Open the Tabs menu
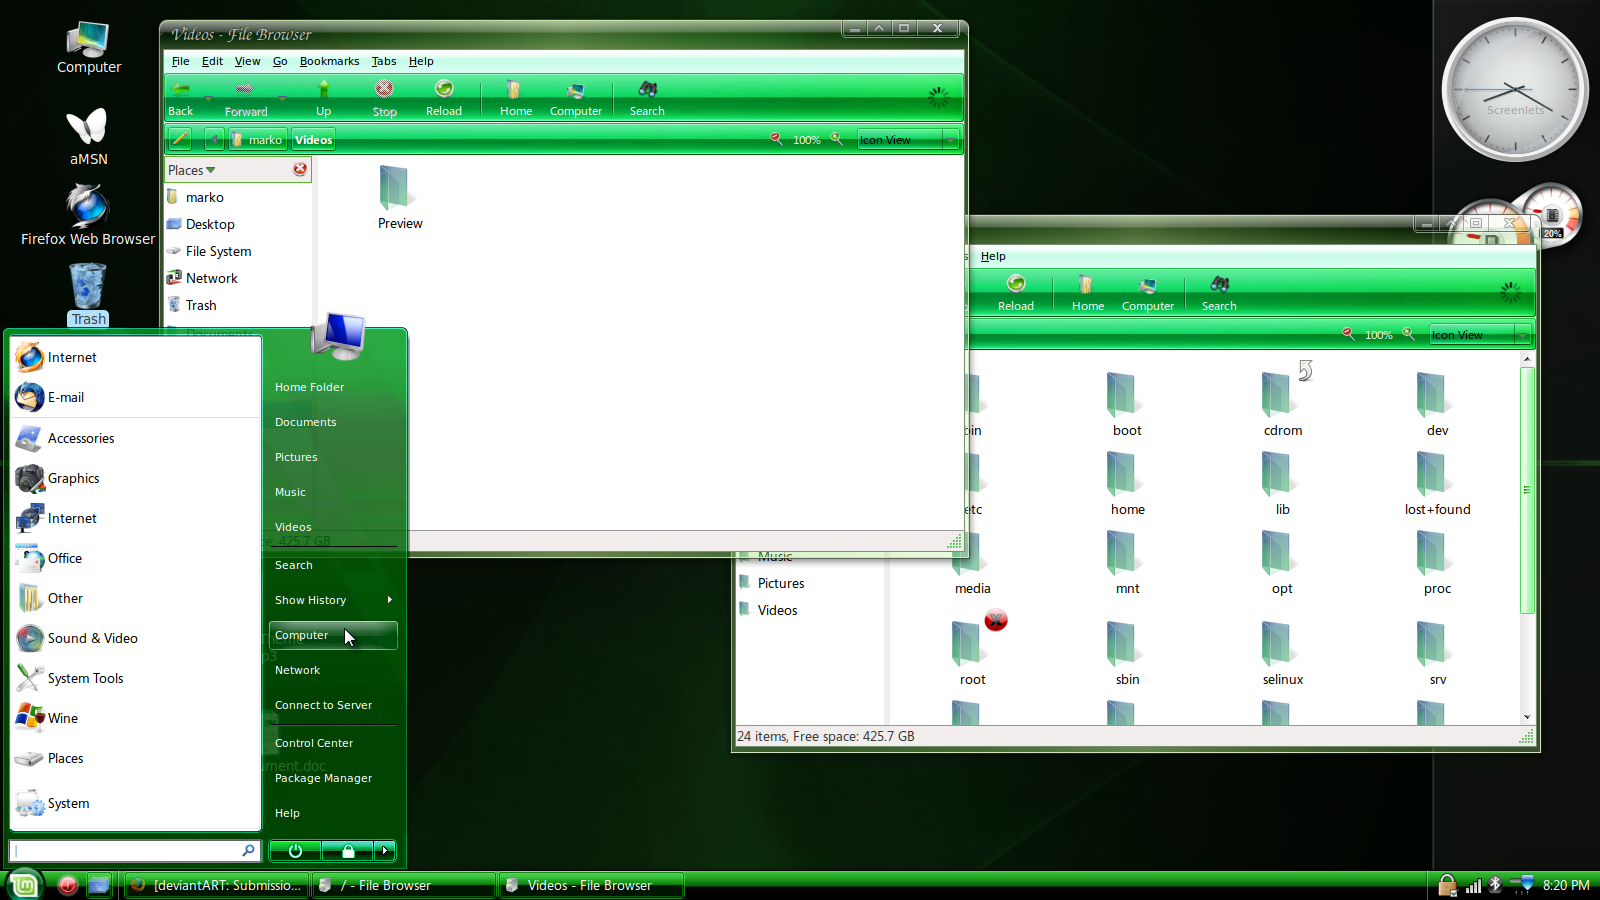Viewport: 1600px width, 900px height. [x=384, y=61]
